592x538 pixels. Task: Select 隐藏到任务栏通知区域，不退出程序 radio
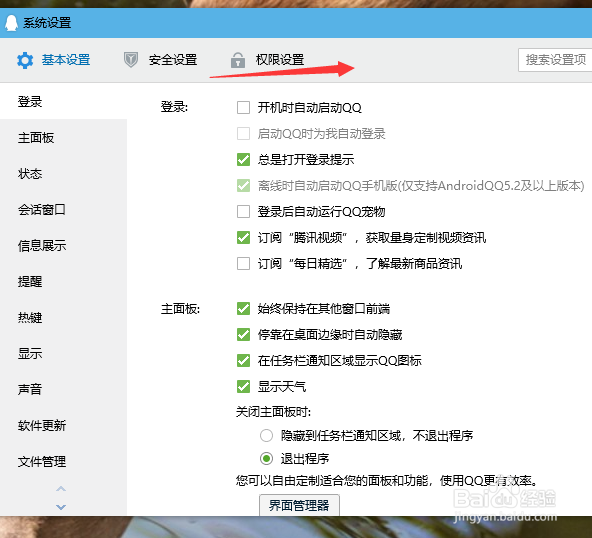(x=266, y=436)
